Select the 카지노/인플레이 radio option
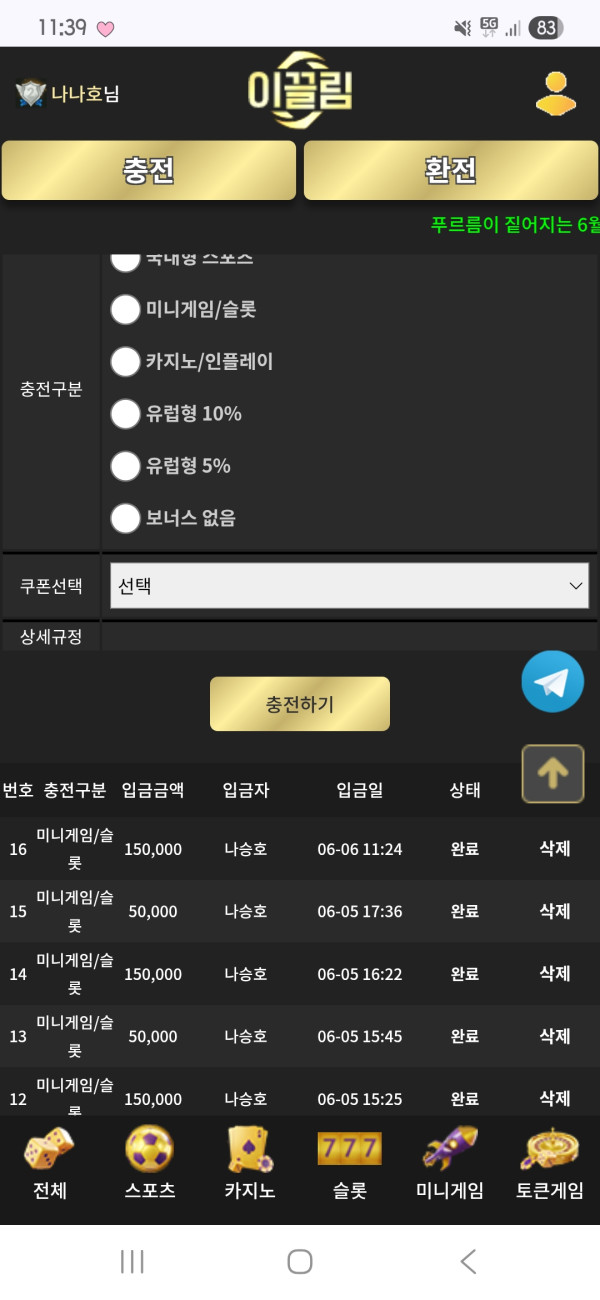This screenshot has height=1300, width=600. [x=125, y=362]
